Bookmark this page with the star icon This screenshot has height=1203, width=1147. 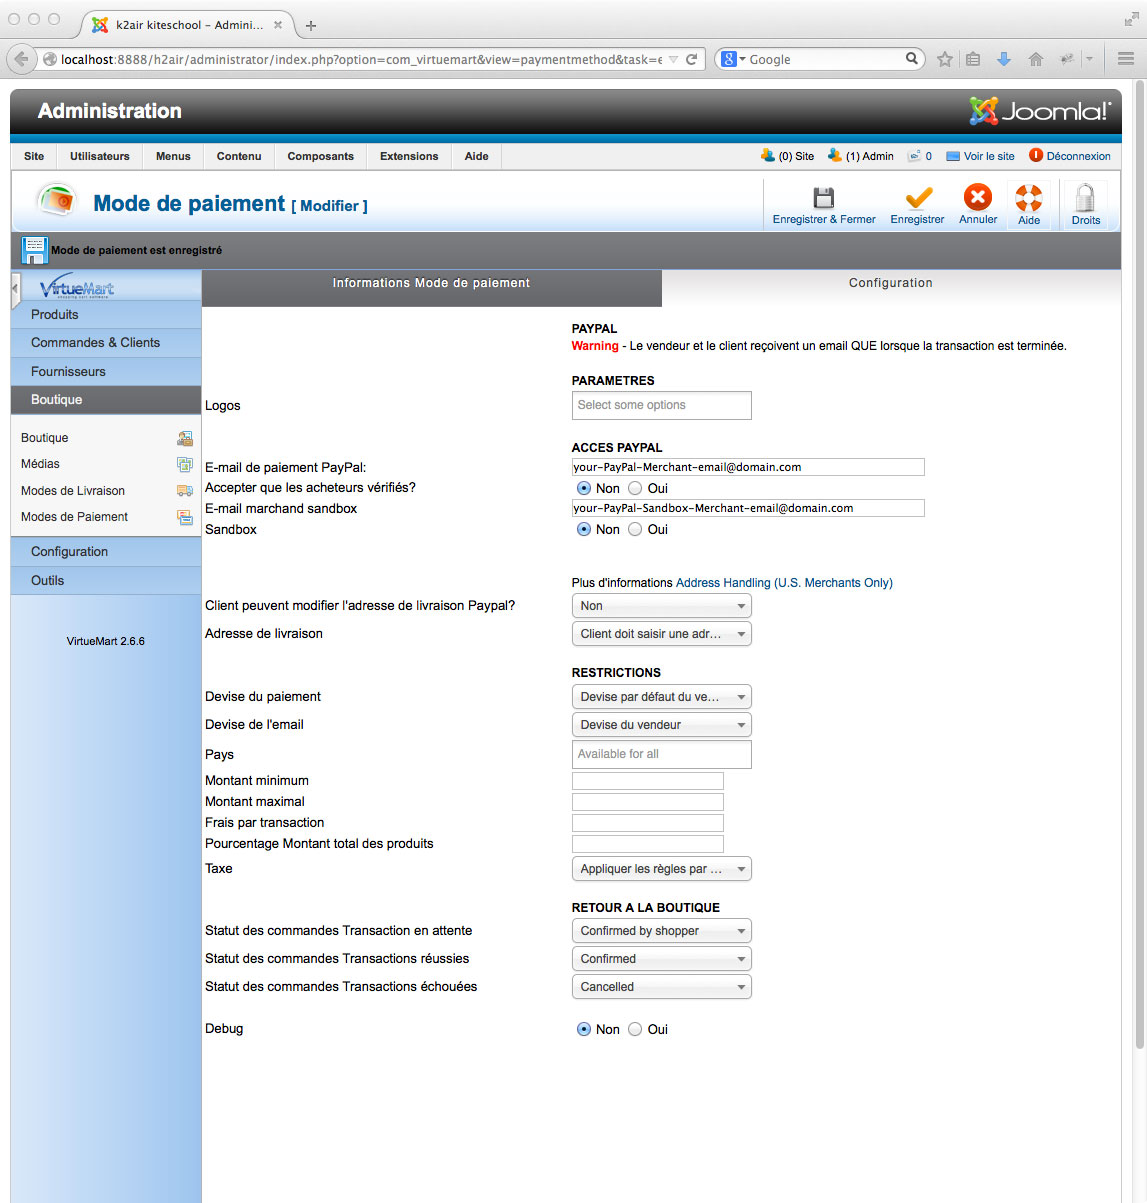pos(945,59)
